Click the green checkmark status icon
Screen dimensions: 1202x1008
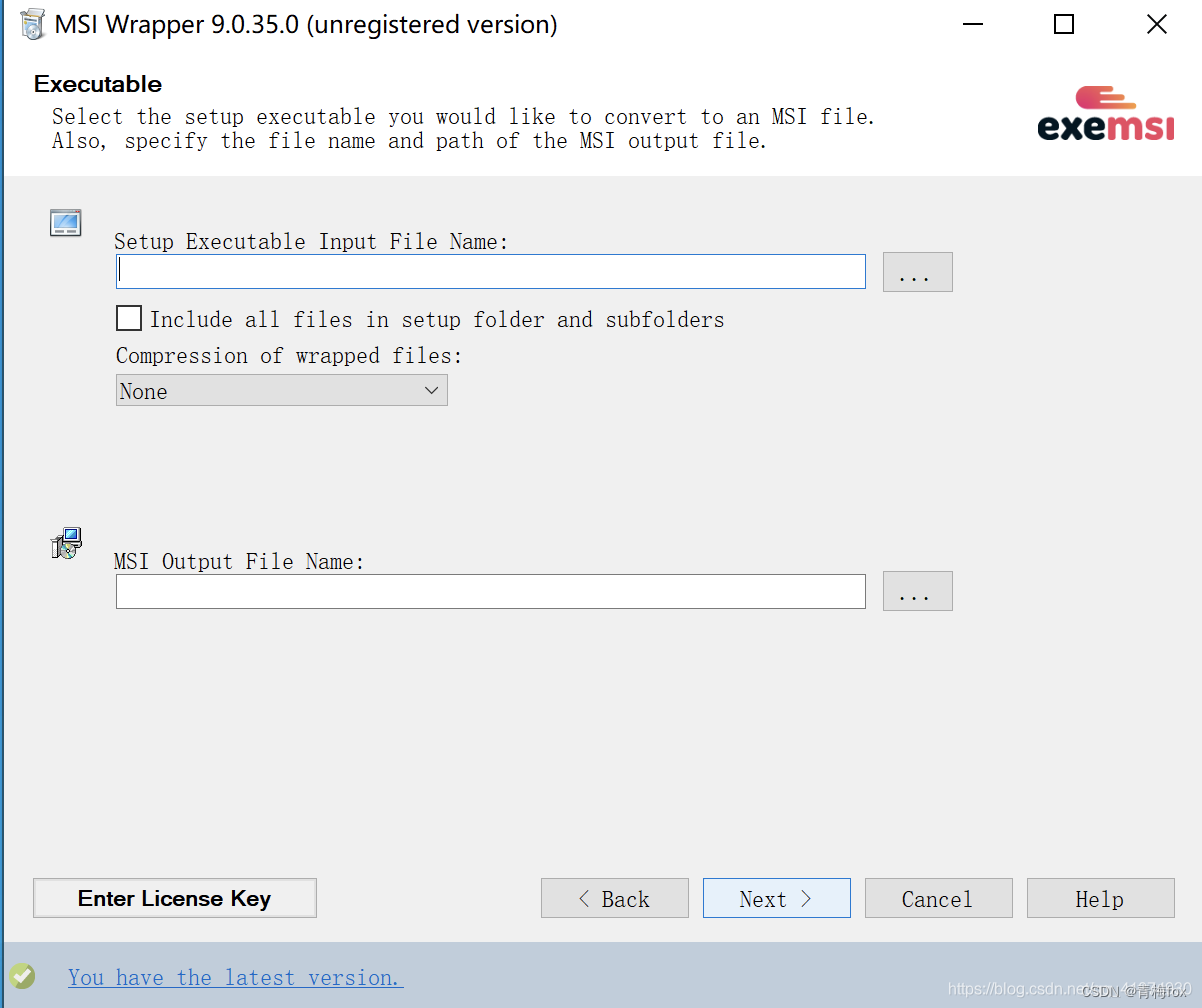coord(22,976)
